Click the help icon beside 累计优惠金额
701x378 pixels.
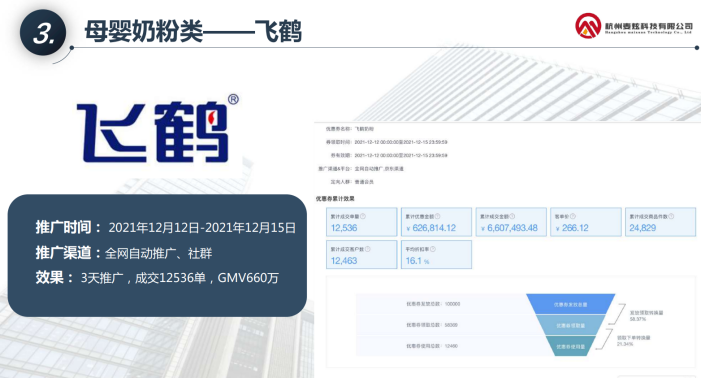tap(438, 216)
